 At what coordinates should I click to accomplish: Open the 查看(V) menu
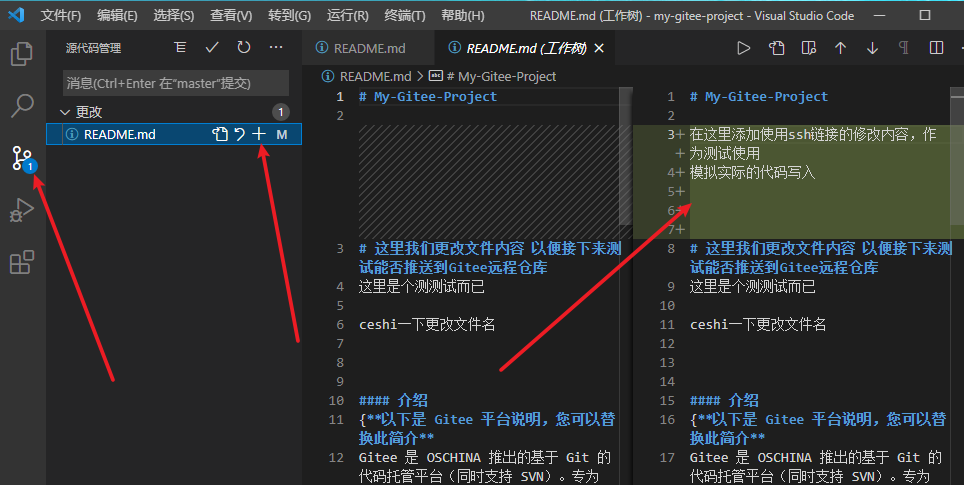231,15
